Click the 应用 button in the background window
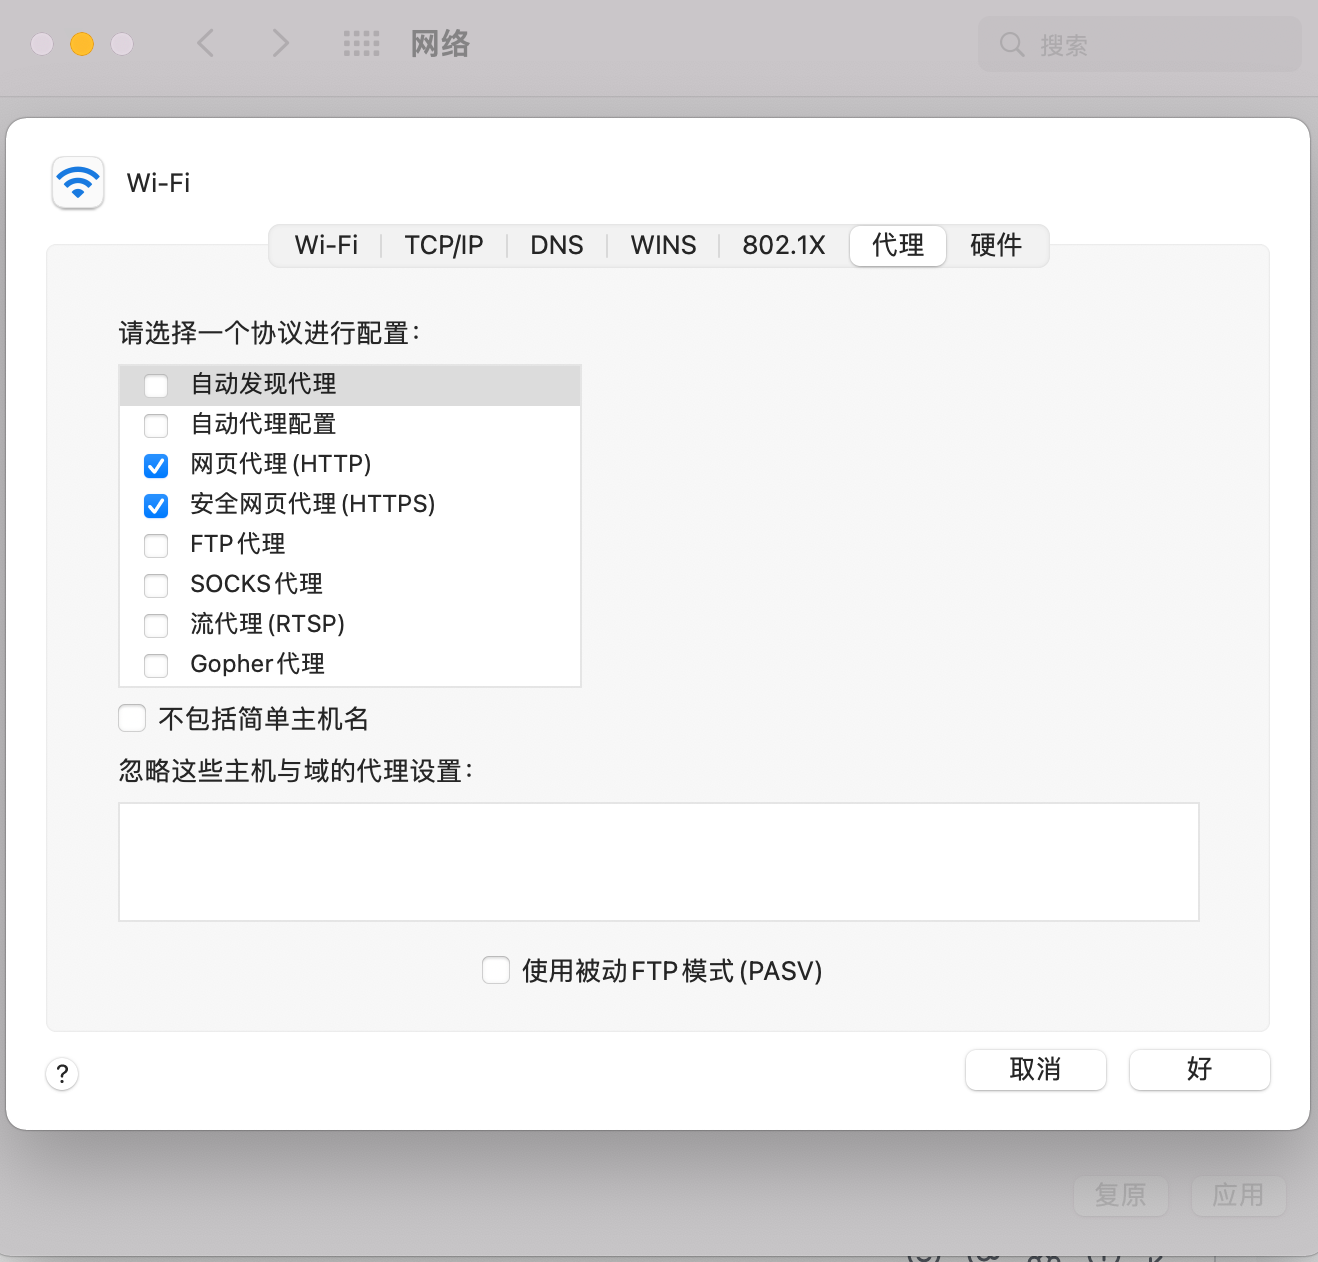Screen dimensions: 1318x1262 tap(1238, 1195)
